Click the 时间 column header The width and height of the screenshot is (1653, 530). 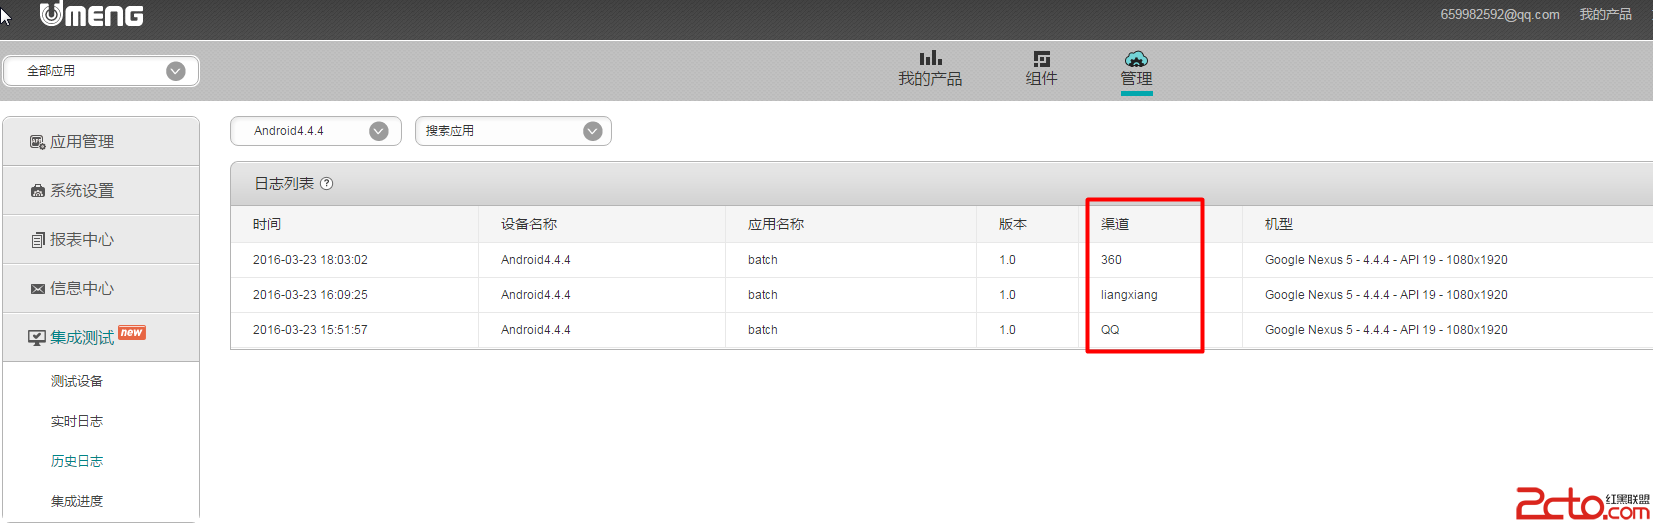pyautogui.click(x=267, y=224)
